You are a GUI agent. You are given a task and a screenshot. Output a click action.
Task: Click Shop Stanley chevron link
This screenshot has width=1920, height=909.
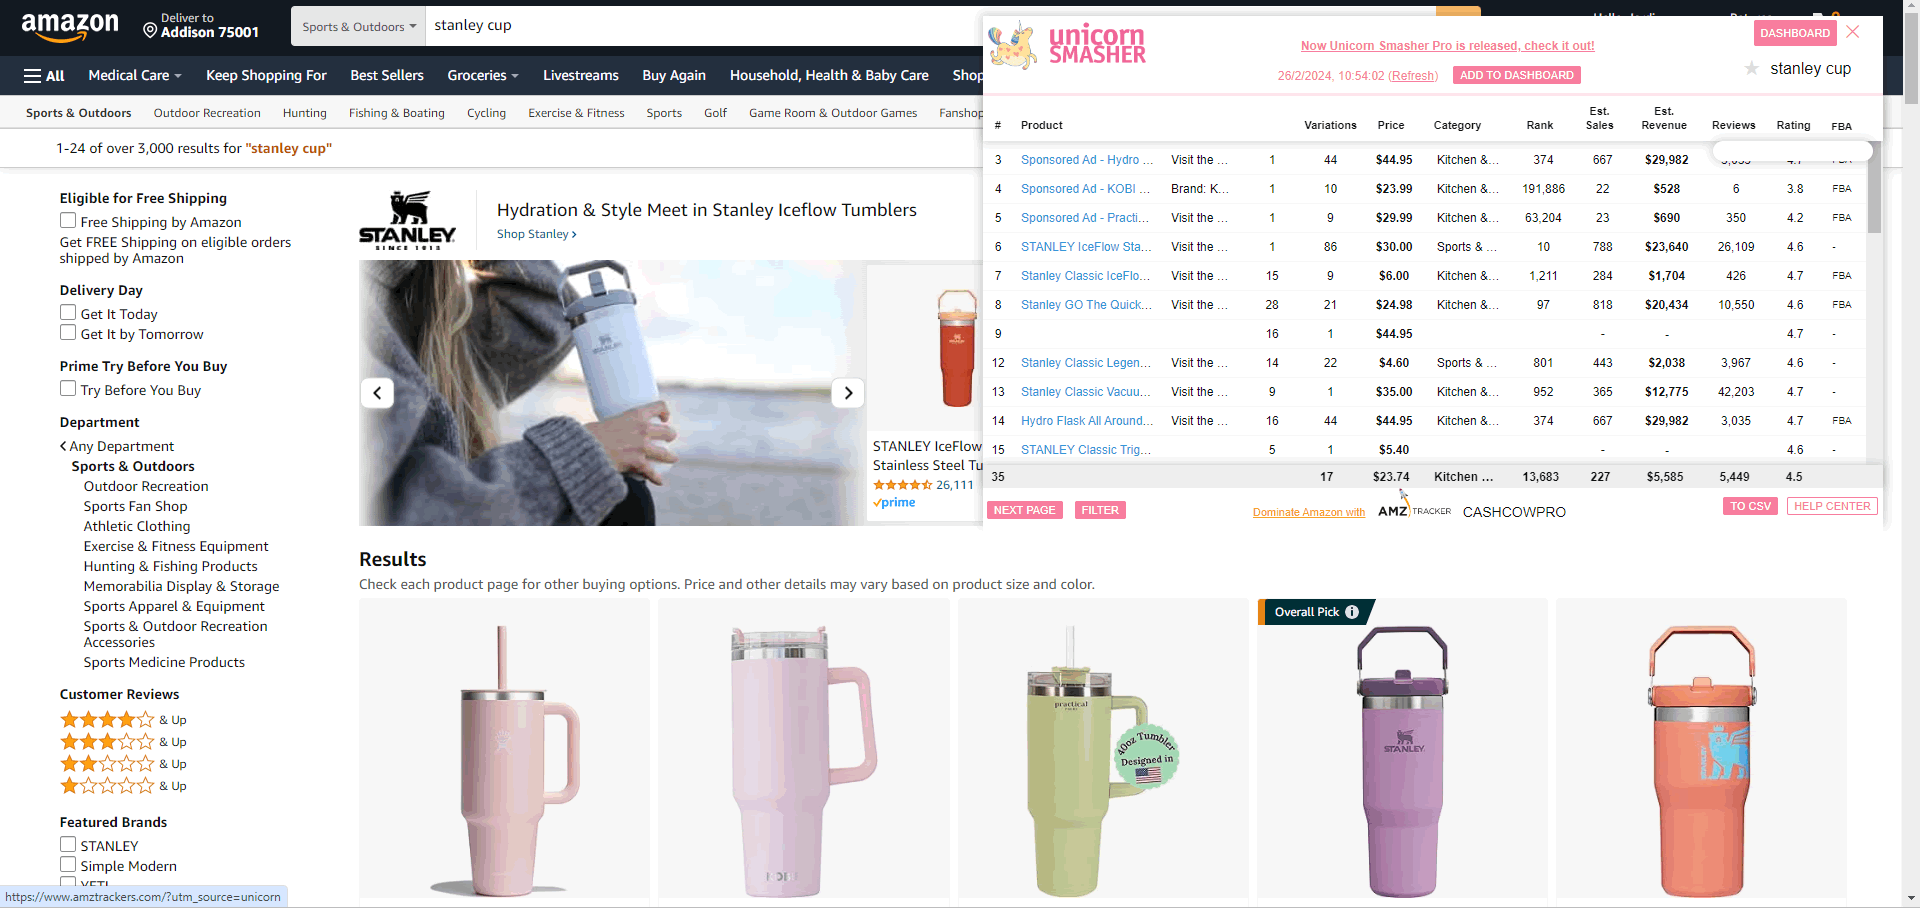pos(537,234)
